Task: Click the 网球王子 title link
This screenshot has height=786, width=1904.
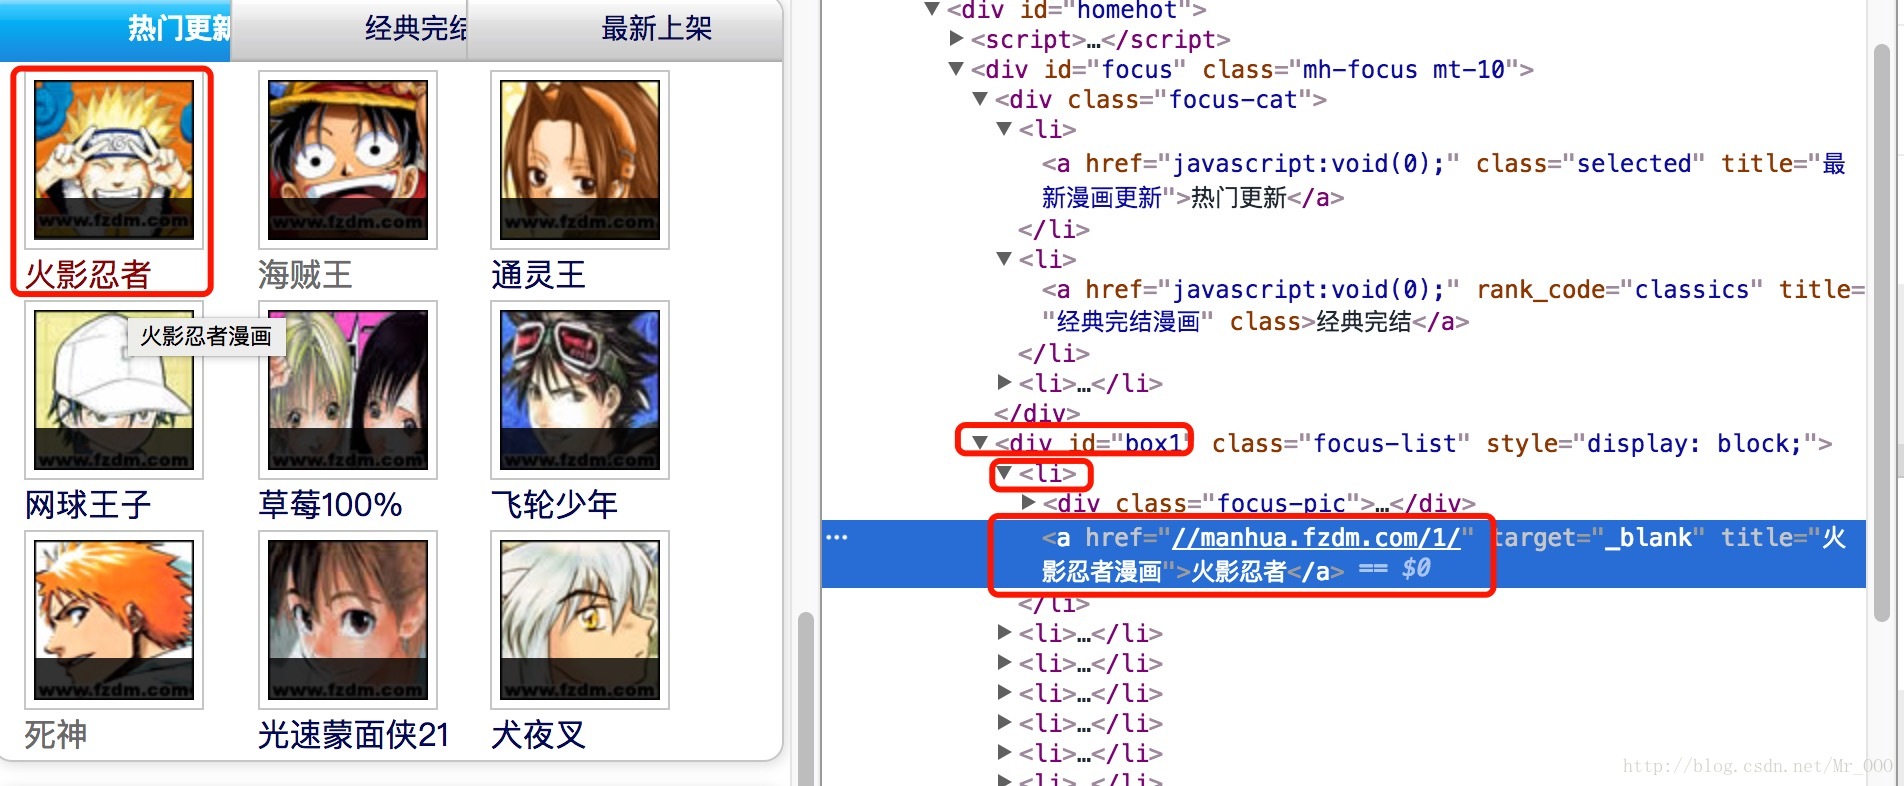Action: [88, 504]
